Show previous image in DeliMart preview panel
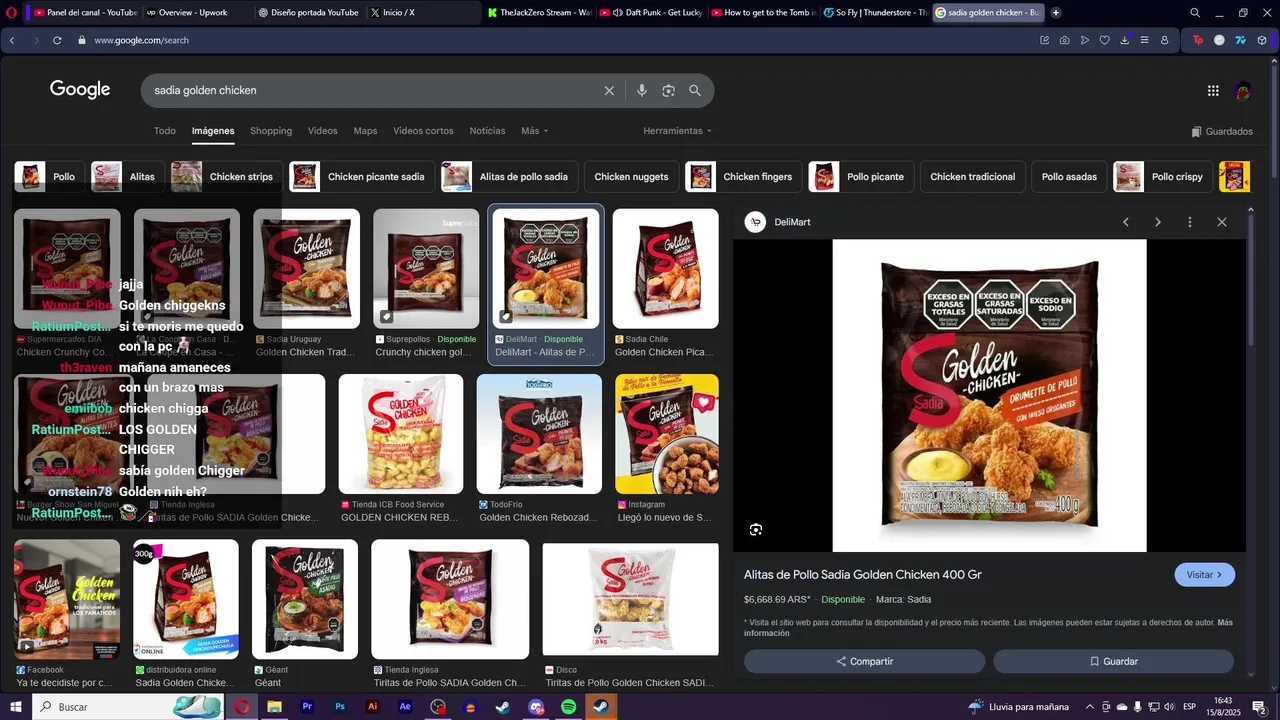This screenshot has width=1280, height=720. 1126,222
